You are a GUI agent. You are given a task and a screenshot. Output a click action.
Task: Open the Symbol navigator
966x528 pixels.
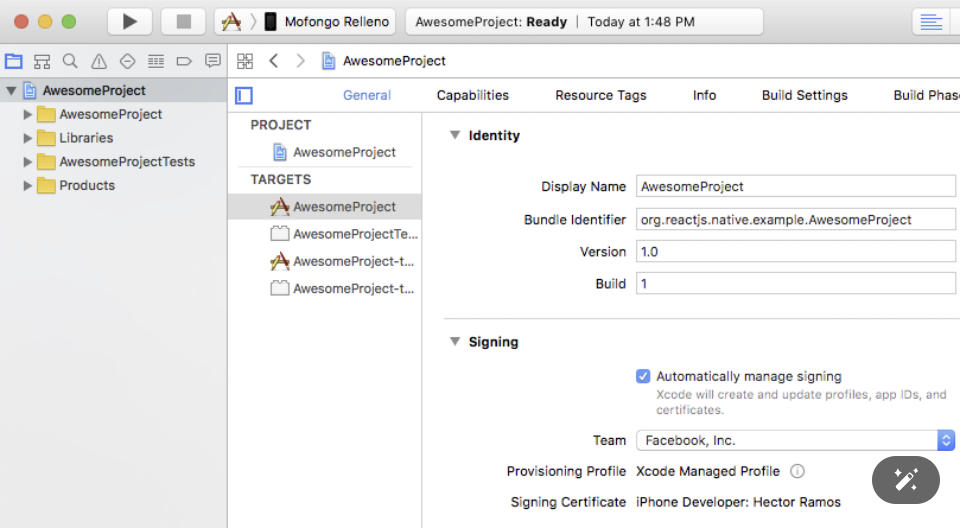[42, 61]
